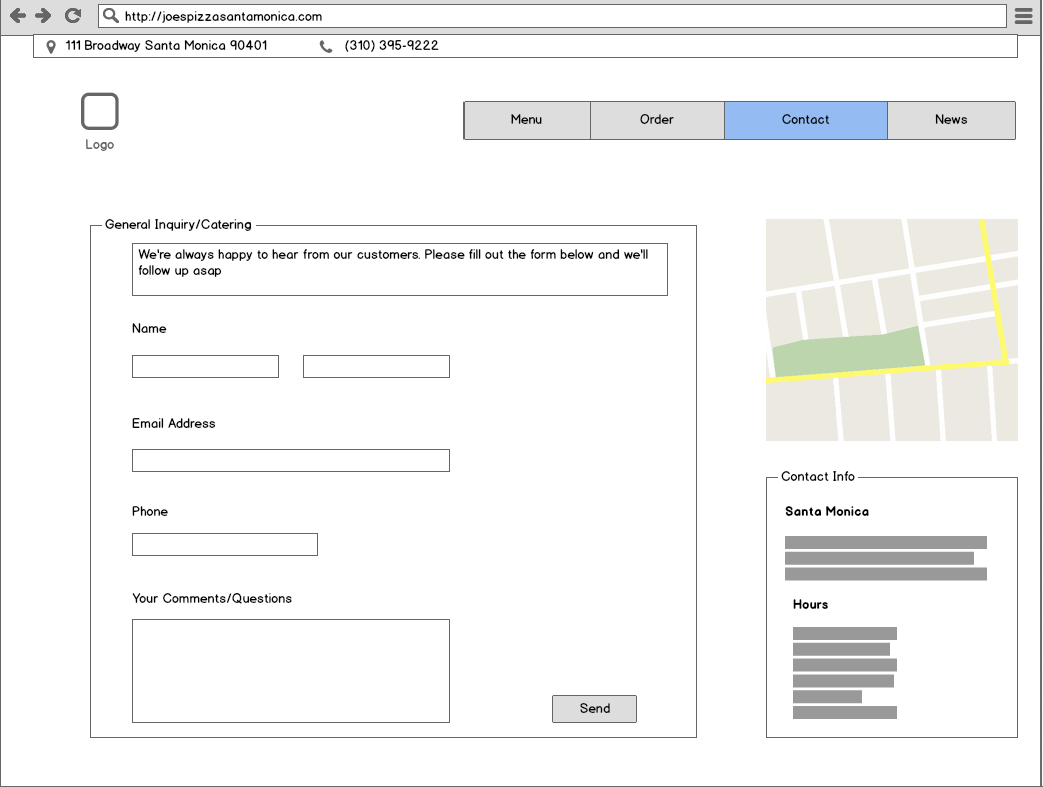Focus the second Name input box

(x=376, y=367)
